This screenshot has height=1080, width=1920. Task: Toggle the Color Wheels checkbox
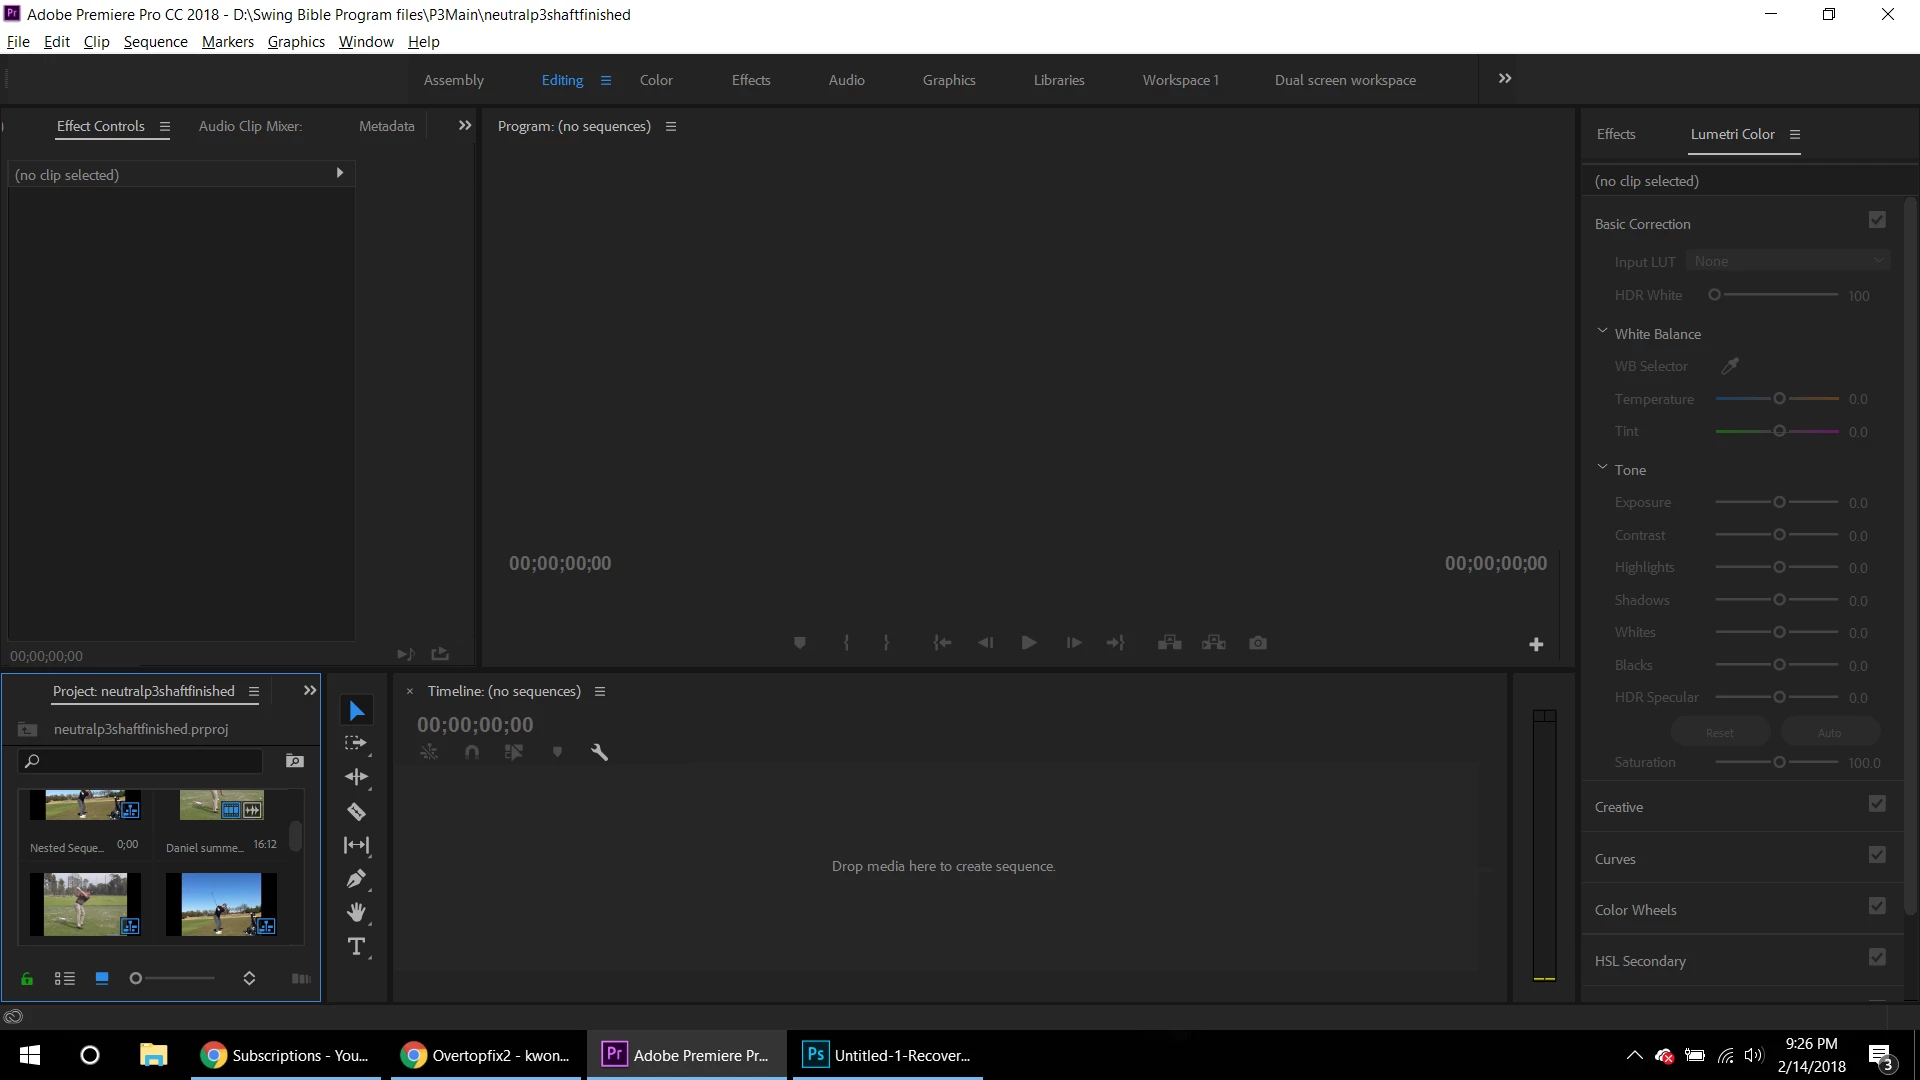[1877, 906]
